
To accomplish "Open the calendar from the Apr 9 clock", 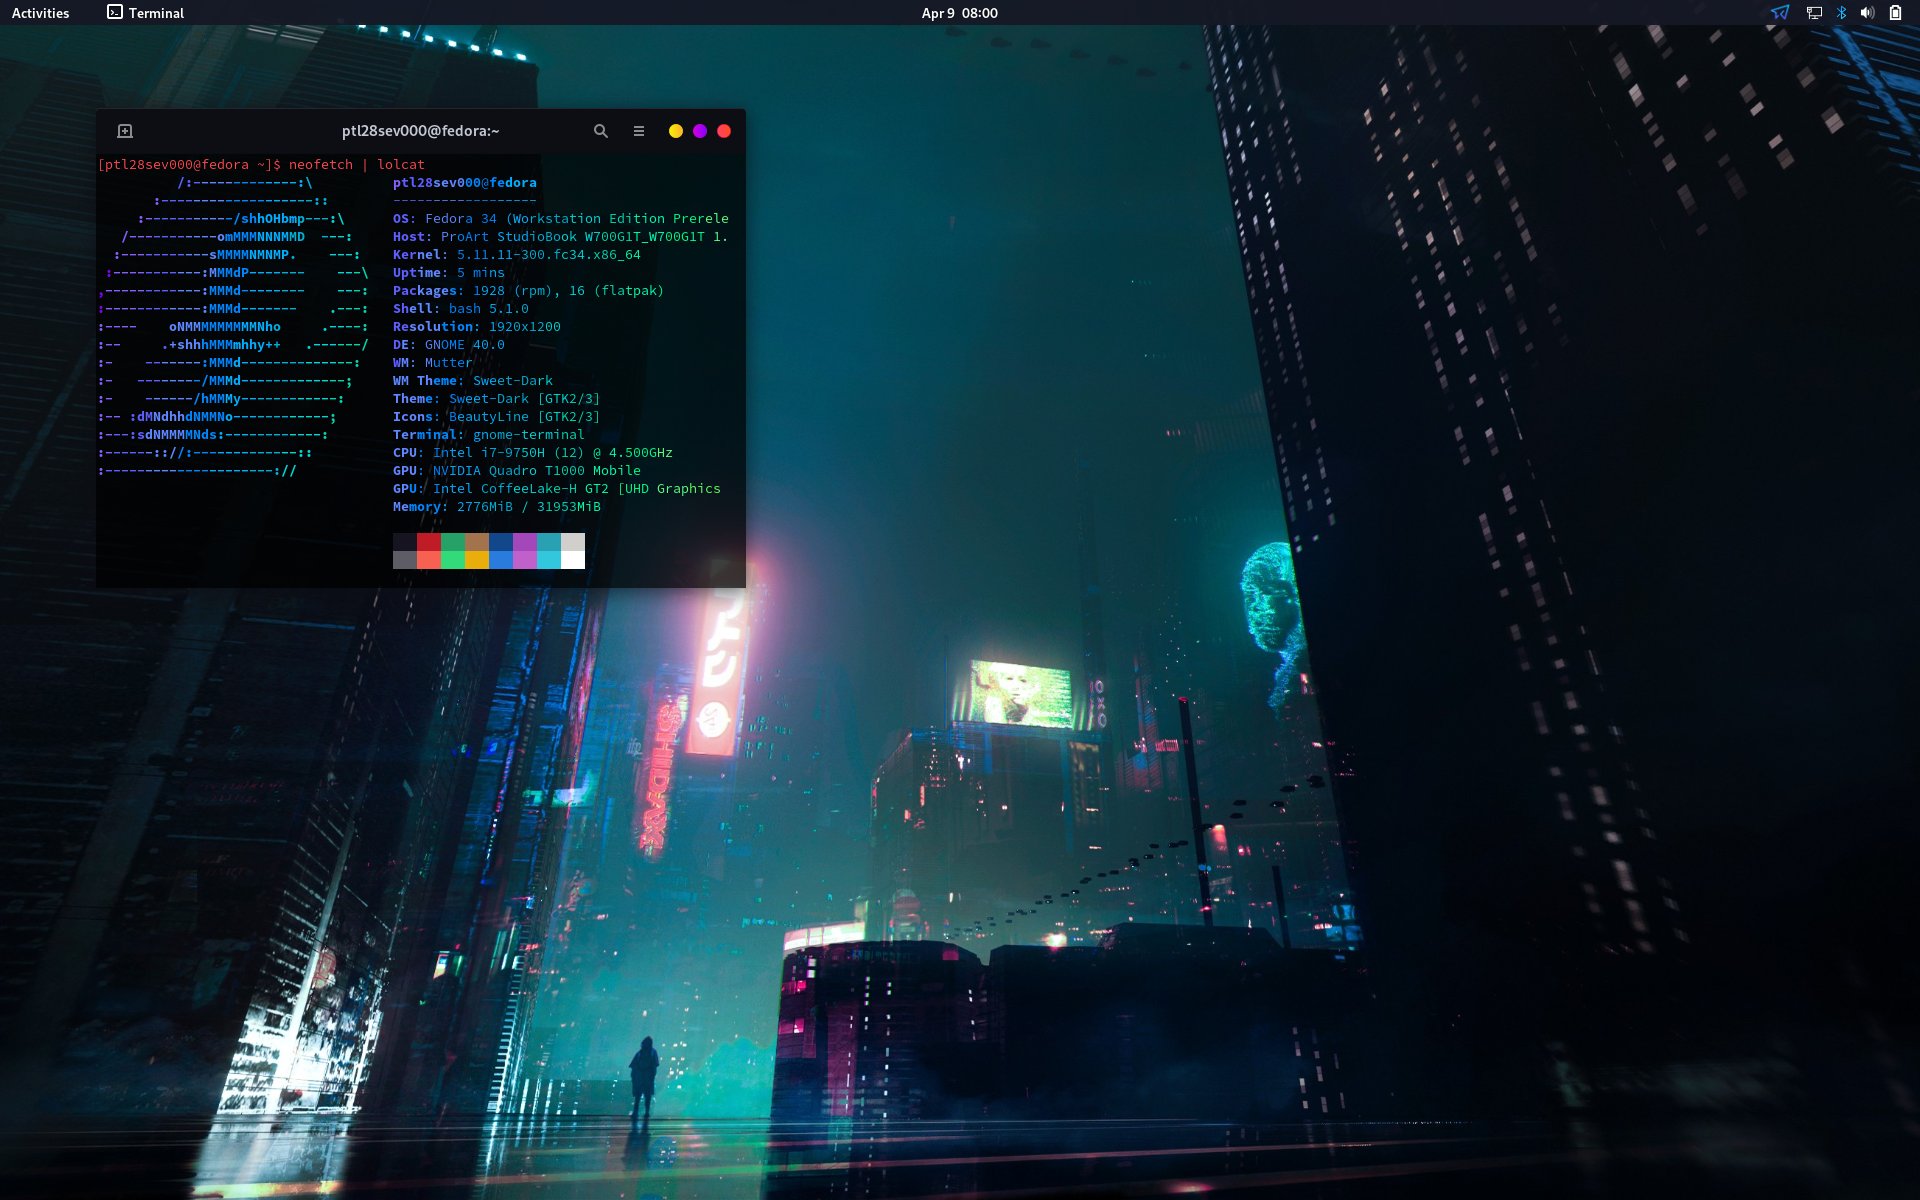I will 959,13.
